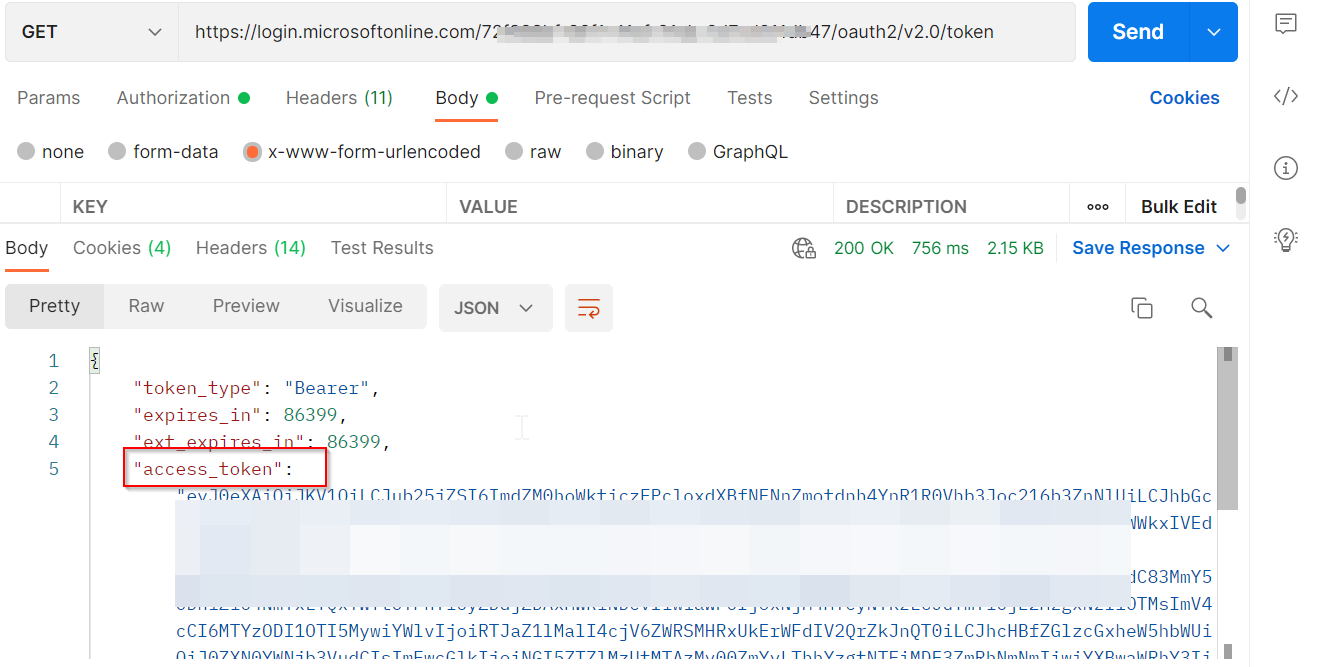The image size is (1317, 667).
Task: Select the none body type
Action: coord(27,152)
